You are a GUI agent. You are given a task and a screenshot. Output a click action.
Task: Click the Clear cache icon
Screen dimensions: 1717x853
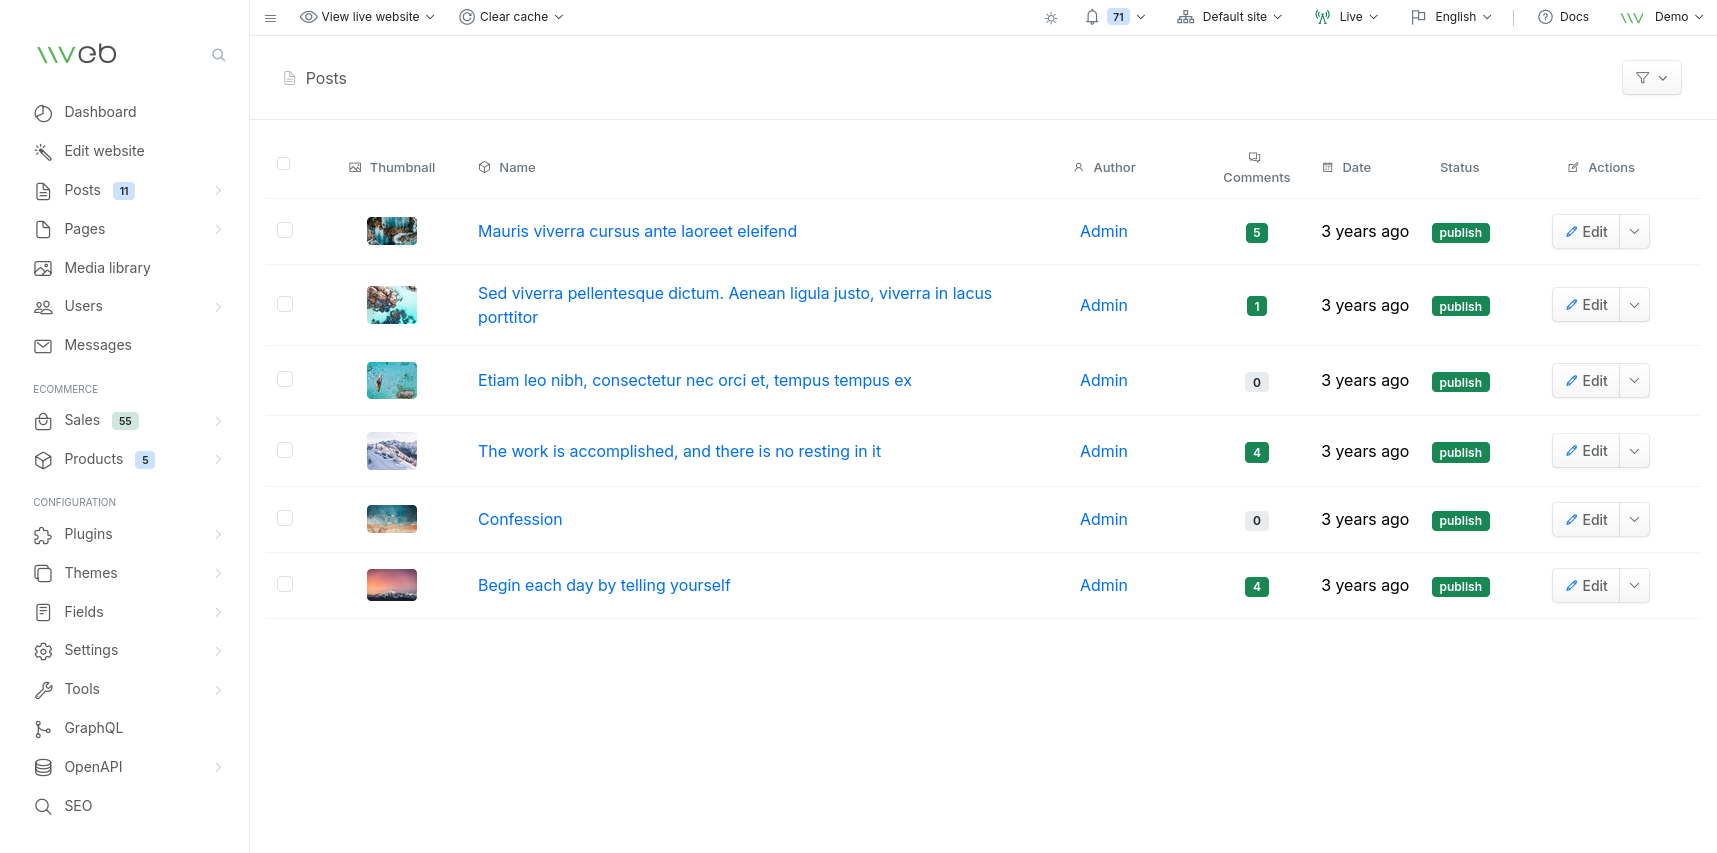coord(467,17)
